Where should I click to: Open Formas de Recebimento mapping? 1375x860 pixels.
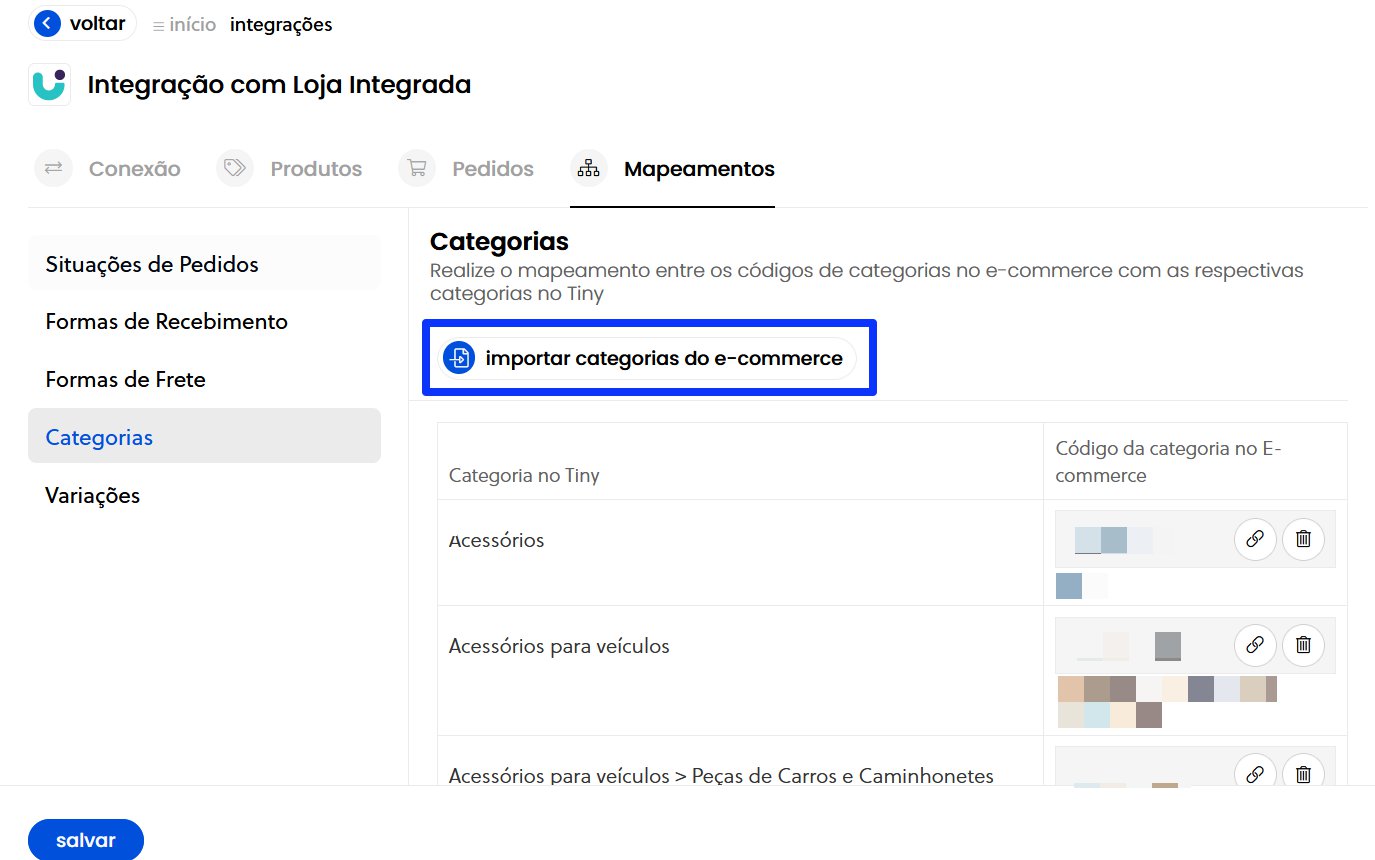[x=204, y=321]
